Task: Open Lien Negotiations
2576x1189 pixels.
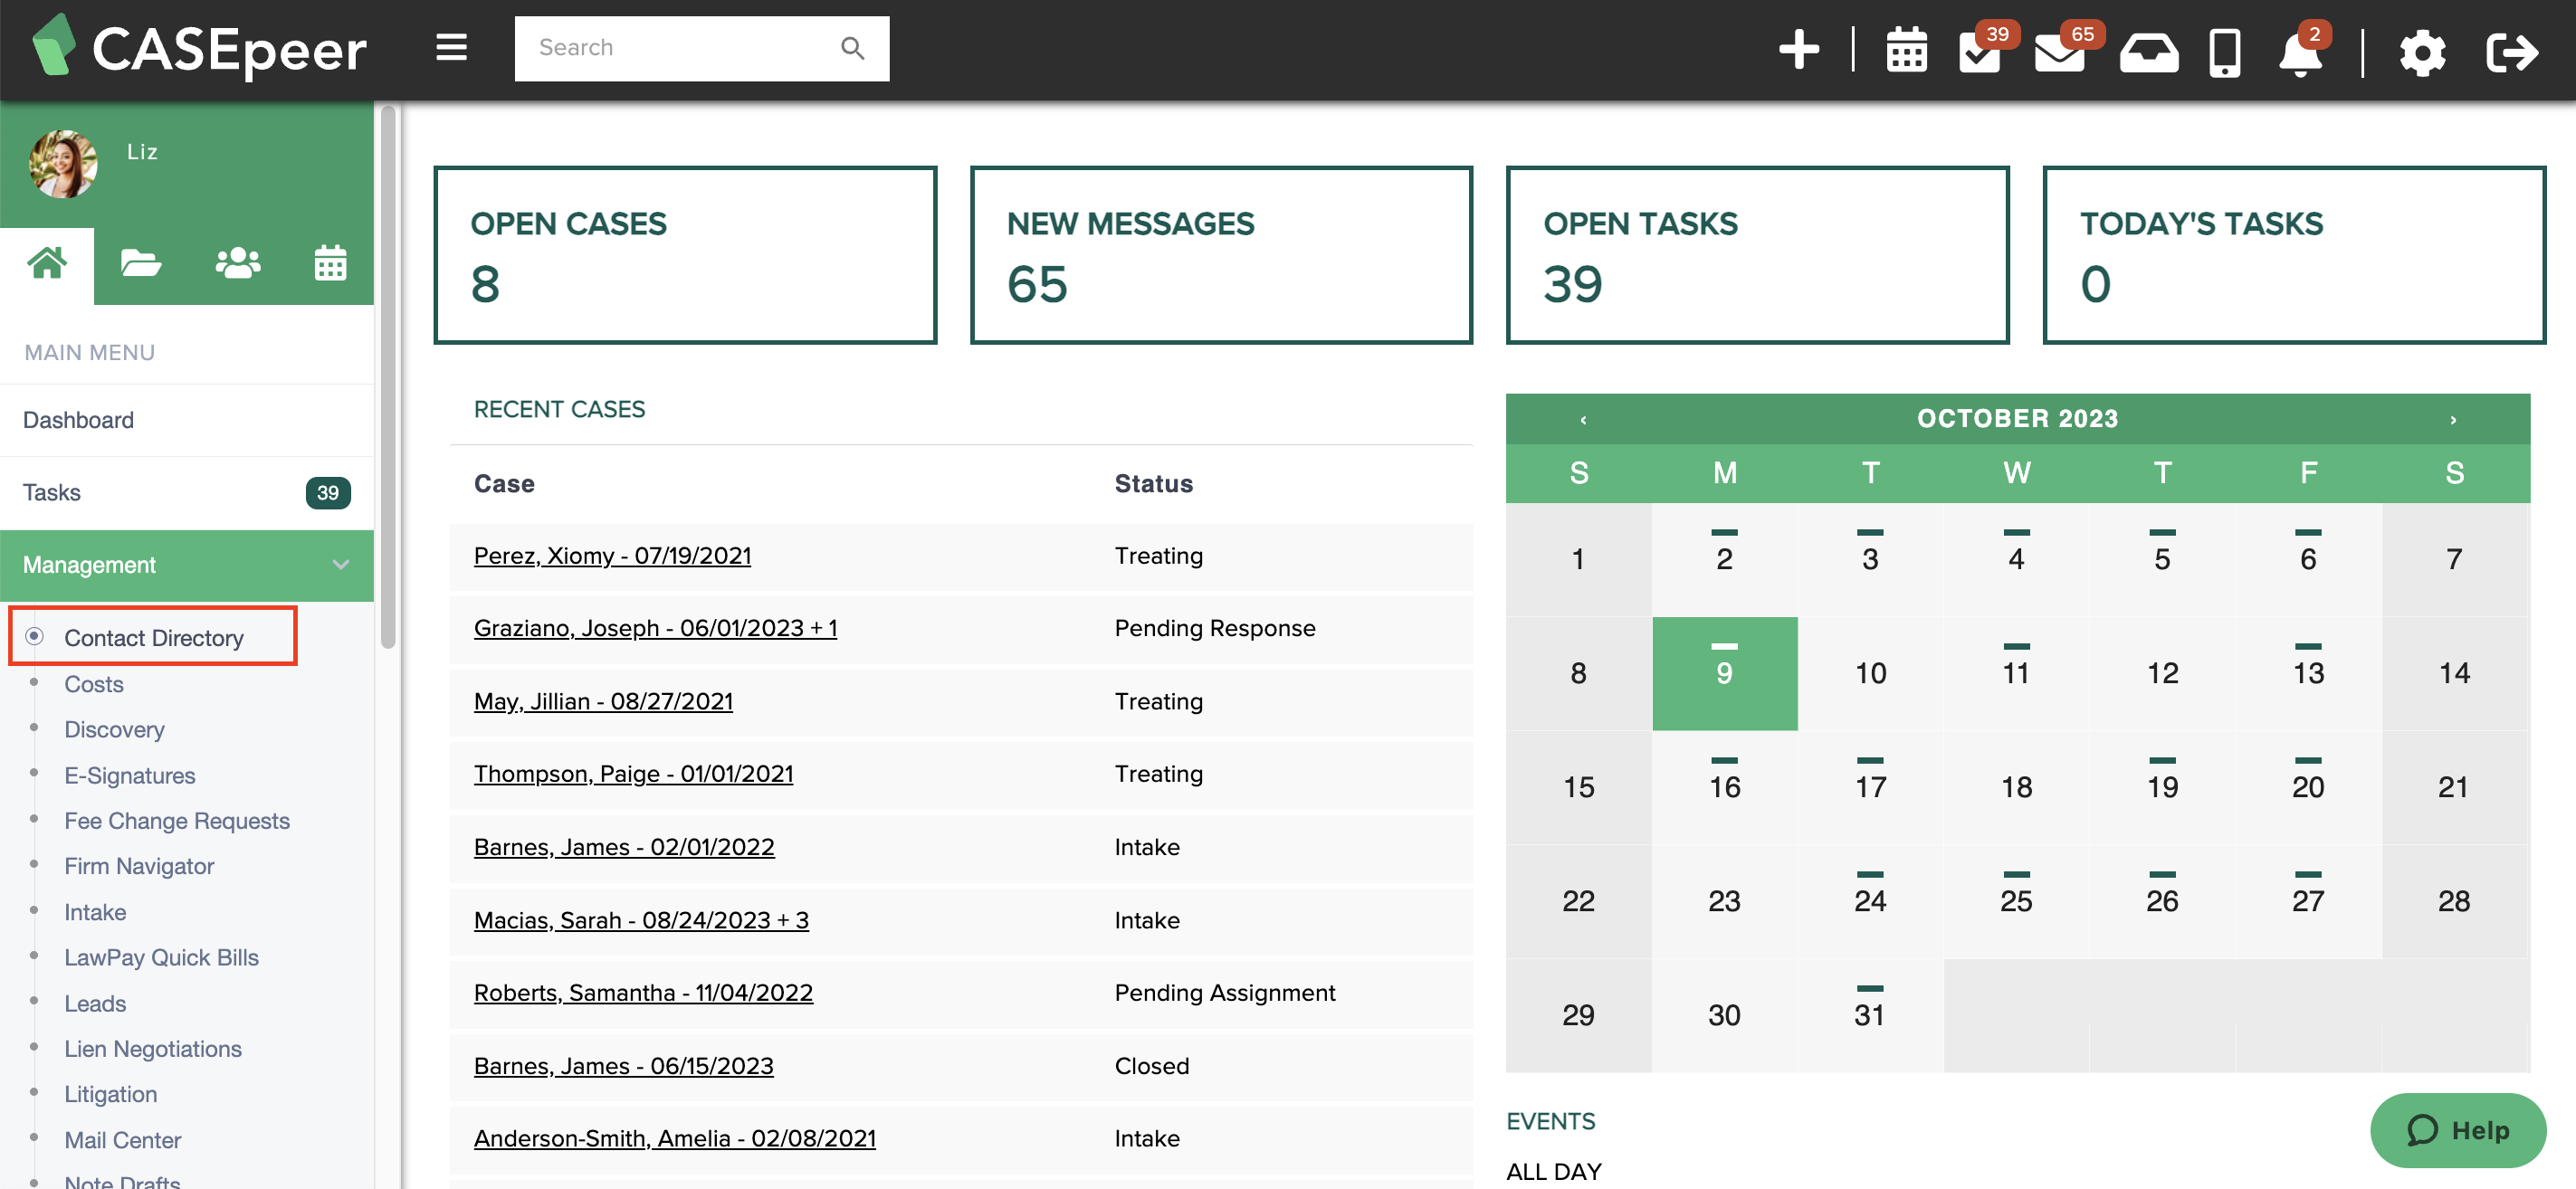Action: pos(153,1048)
